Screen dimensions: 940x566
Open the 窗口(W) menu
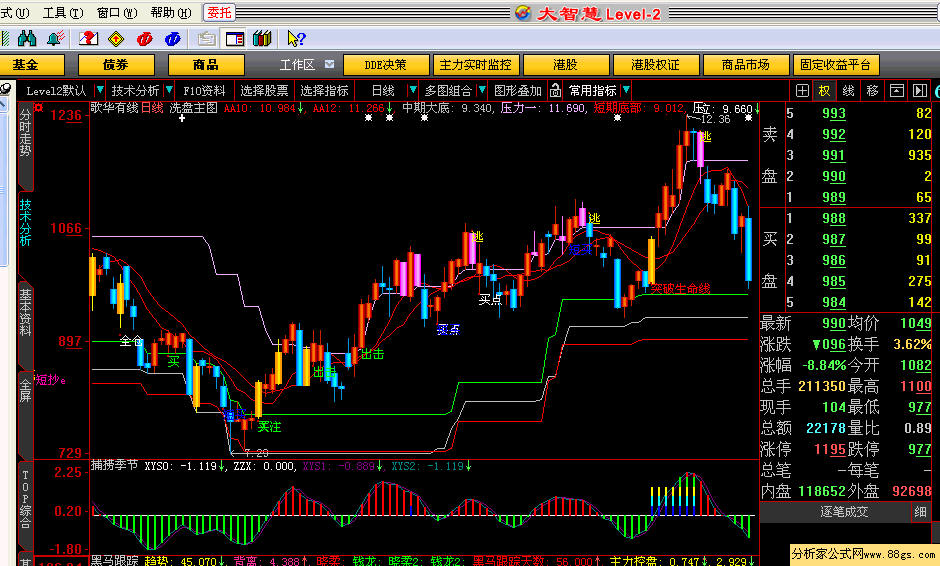[117, 13]
